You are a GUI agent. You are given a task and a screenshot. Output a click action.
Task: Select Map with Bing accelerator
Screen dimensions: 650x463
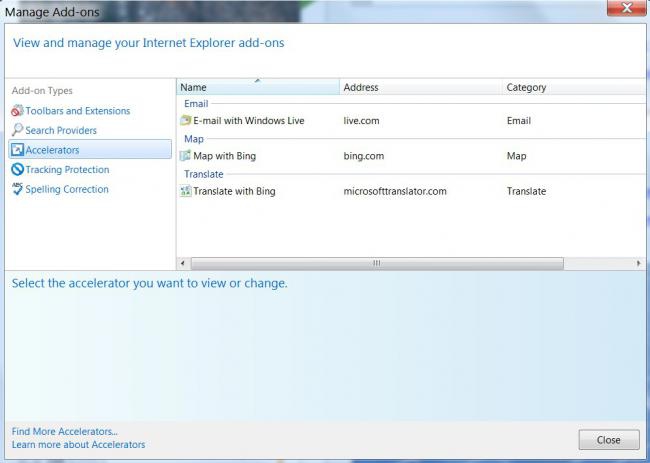click(224, 156)
